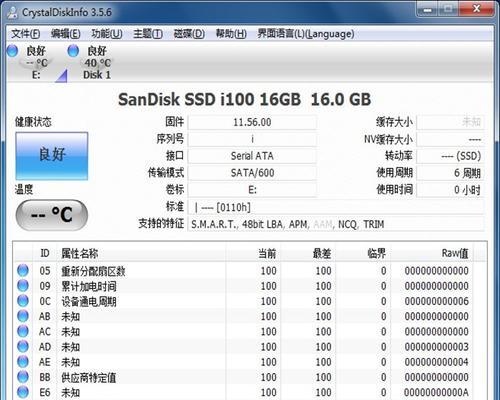Click the 属性名称 column header
Screen dimensions: 500x400
coord(142,253)
